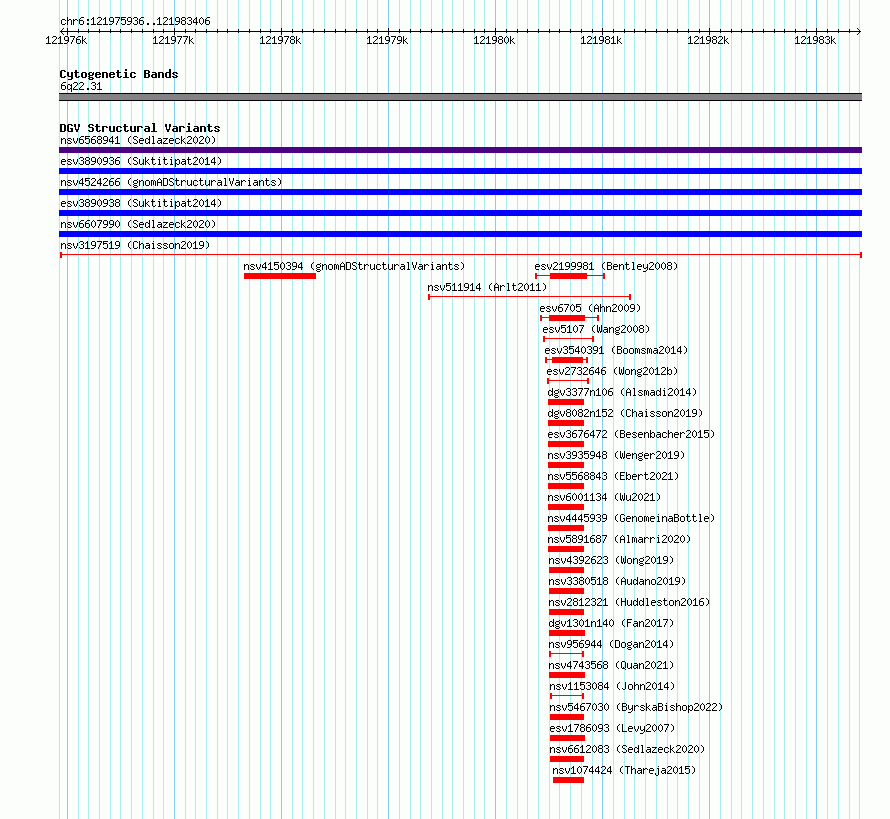Viewport: 890px width, 819px height.
Task: Click the Cytogenetic Bands track title
Action: (x=119, y=74)
